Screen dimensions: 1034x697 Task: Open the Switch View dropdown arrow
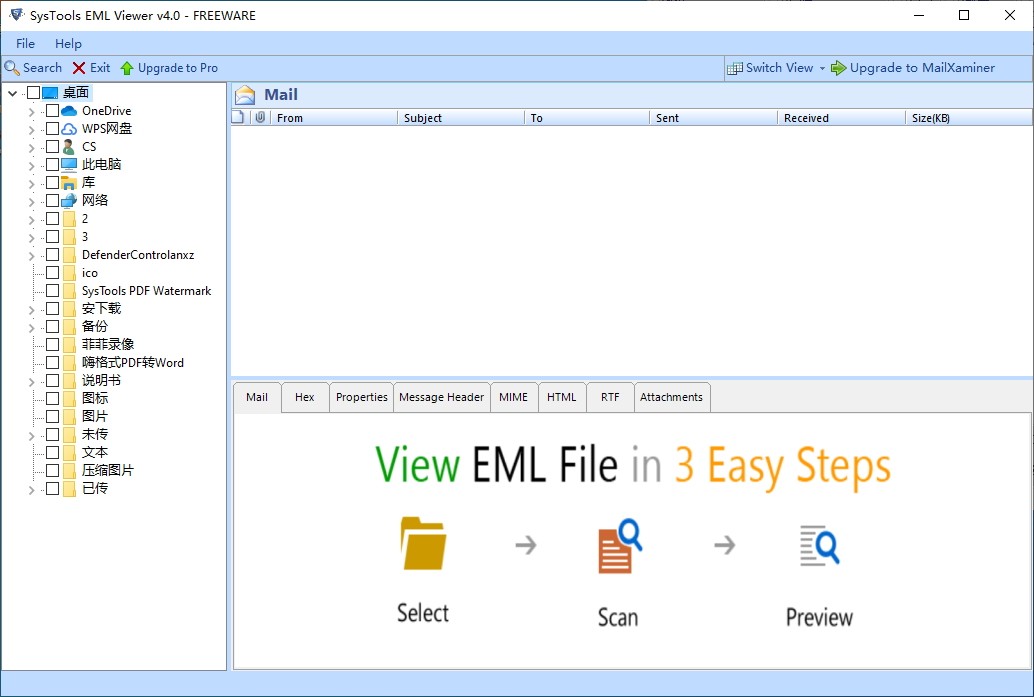click(x=822, y=68)
